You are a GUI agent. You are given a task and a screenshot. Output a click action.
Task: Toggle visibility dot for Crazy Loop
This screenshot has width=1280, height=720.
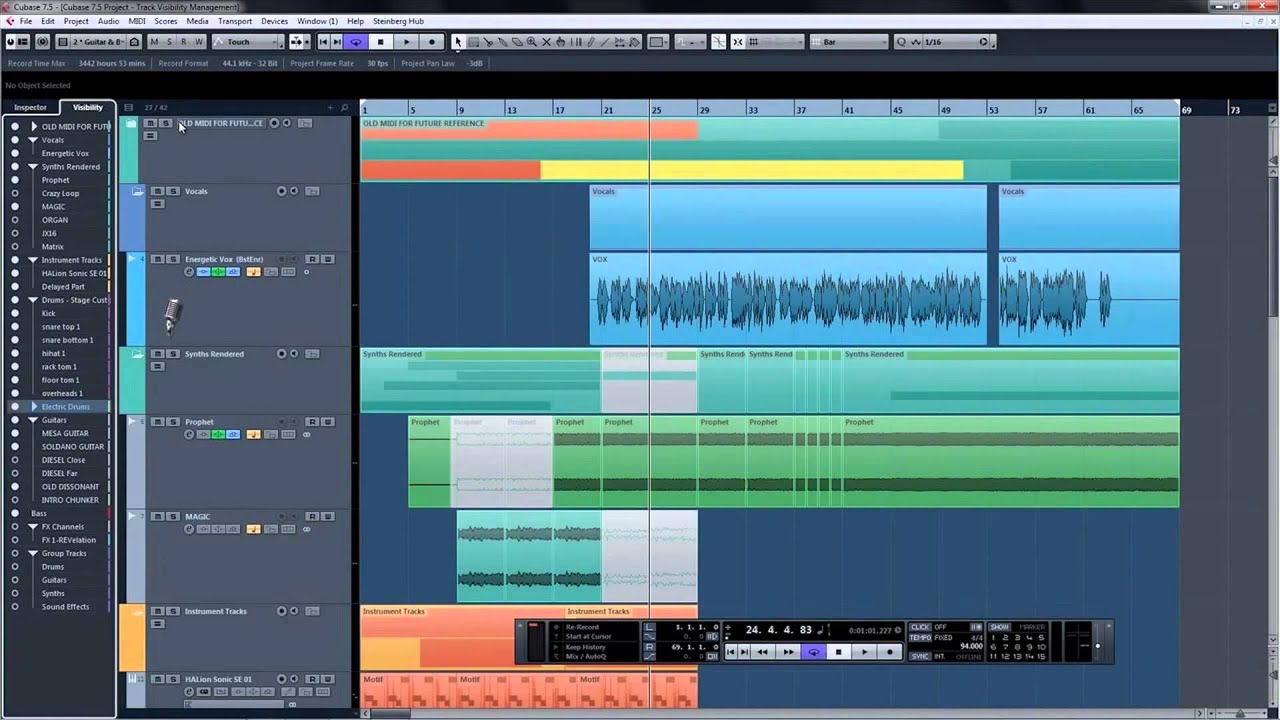[x=15, y=193]
